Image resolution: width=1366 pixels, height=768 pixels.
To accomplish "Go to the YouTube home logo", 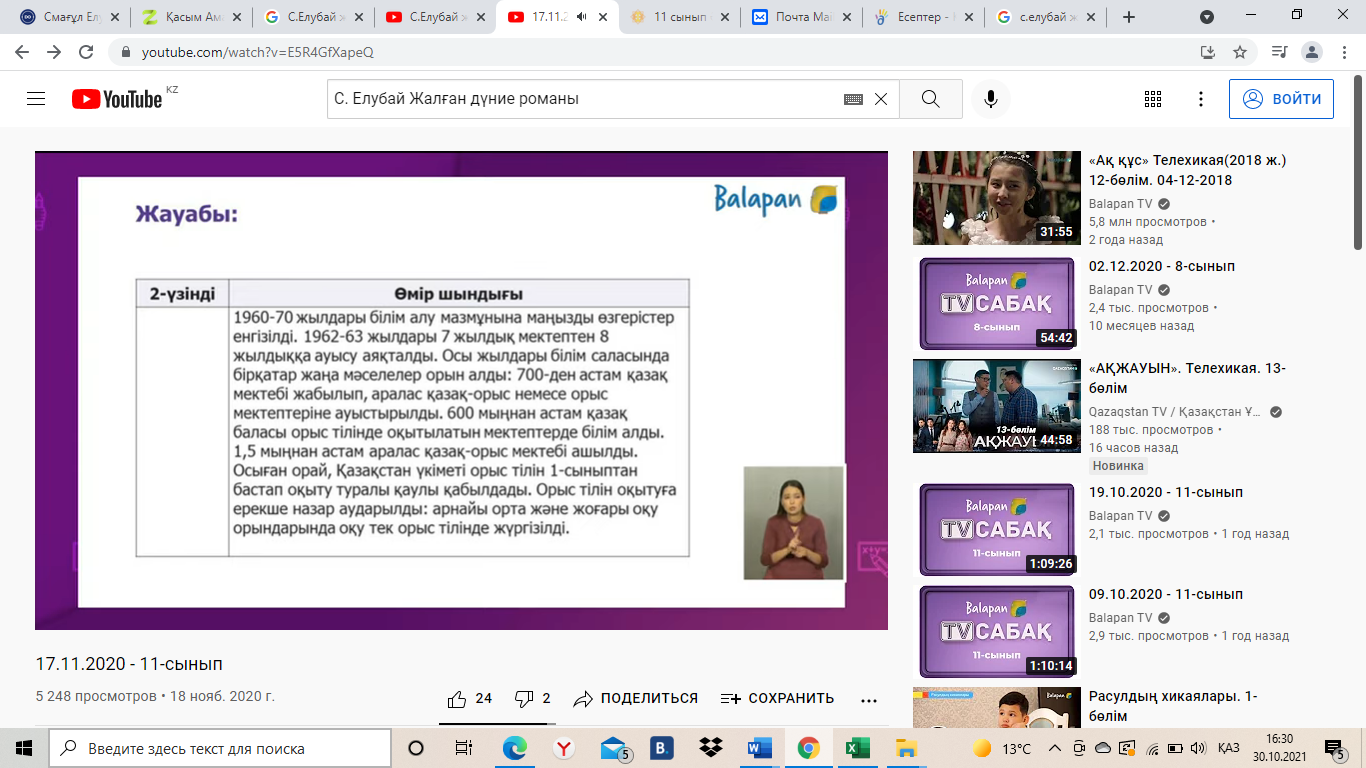I will click(116, 99).
